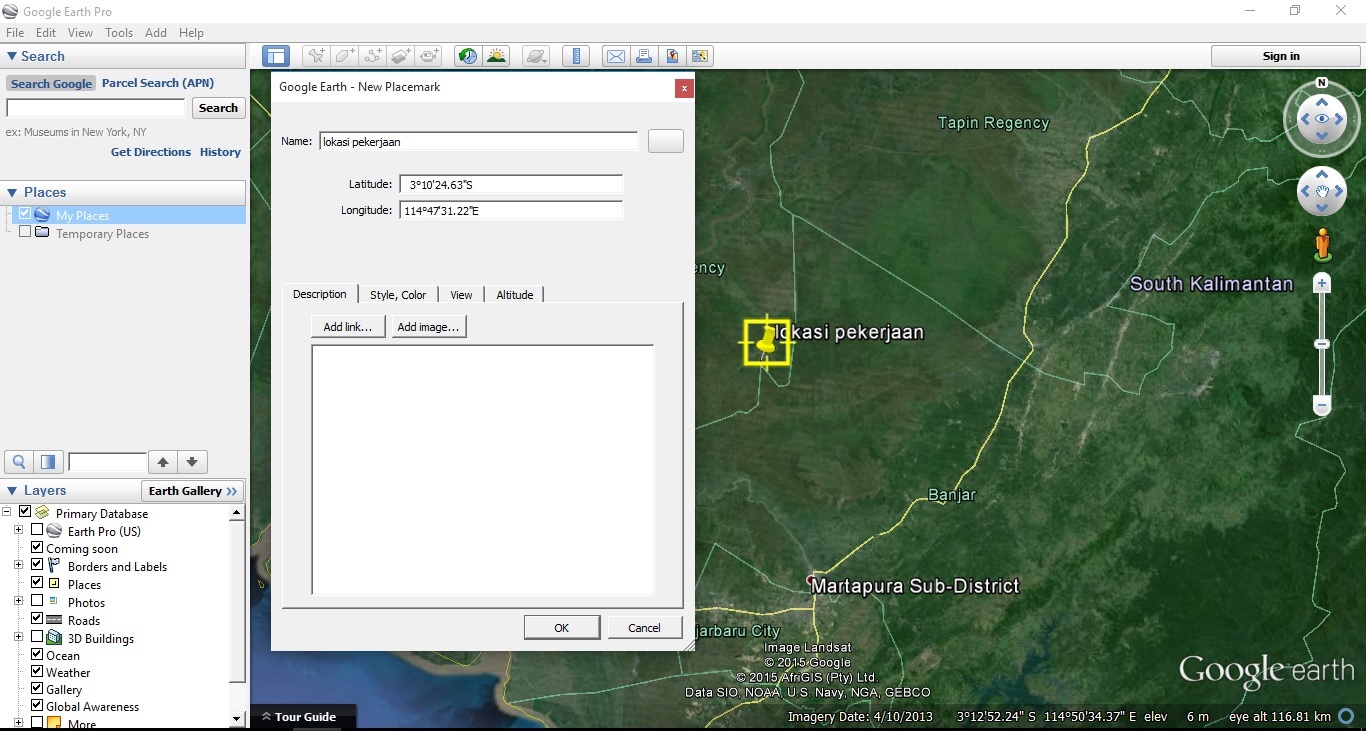Image resolution: width=1366 pixels, height=731 pixels.
Task: Open the Edit menu
Action: point(46,33)
